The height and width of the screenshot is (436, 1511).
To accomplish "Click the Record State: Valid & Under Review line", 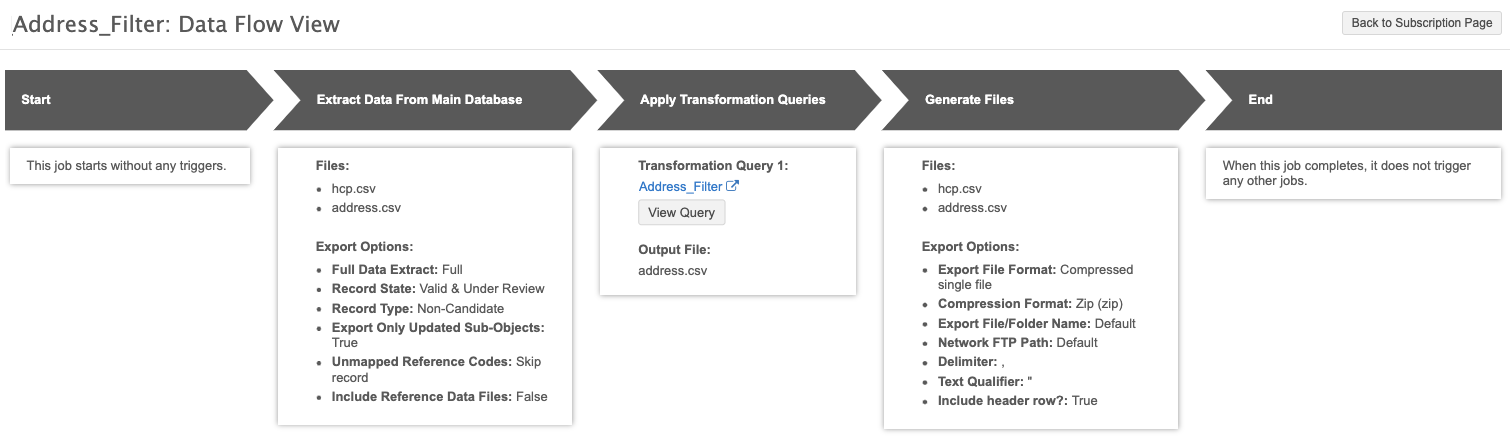I will pyautogui.click(x=438, y=289).
